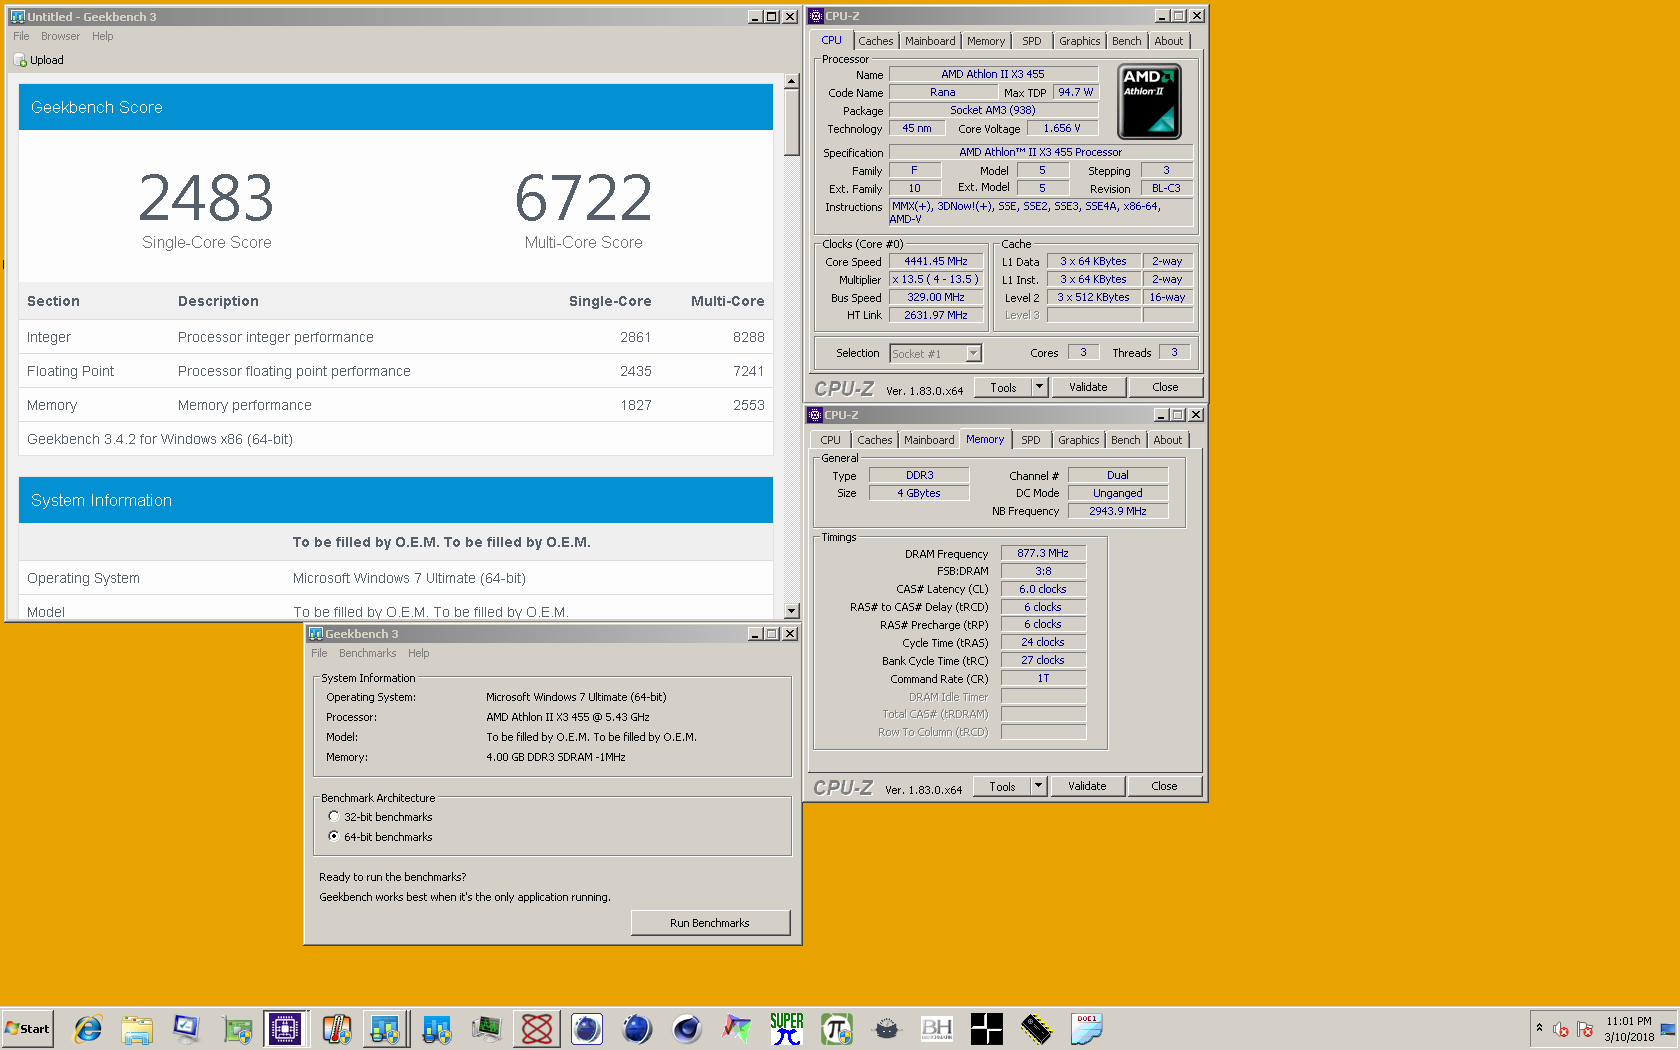Open Memory tab in upper CPU-Z window

click(986, 41)
